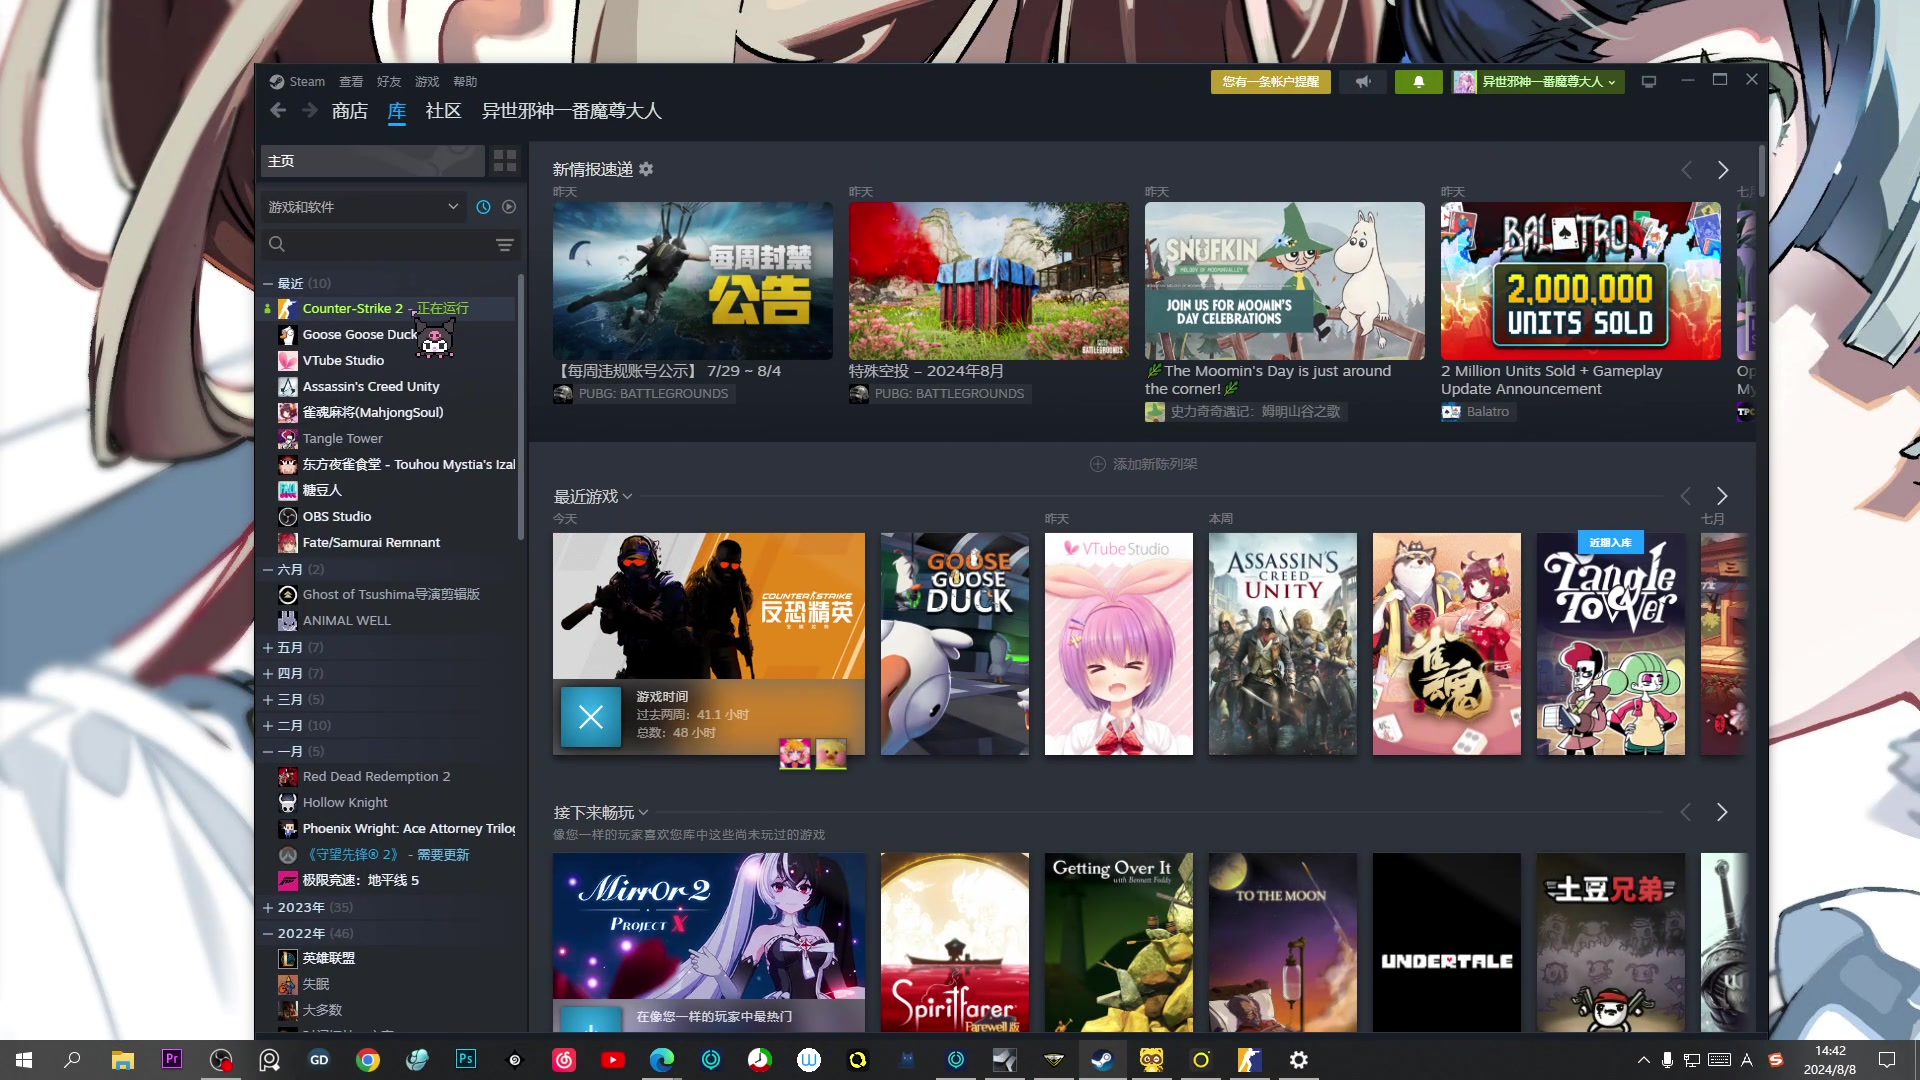Expand the 二月 category
The height and width of the screenshot is (1080, 1920).
267,726
